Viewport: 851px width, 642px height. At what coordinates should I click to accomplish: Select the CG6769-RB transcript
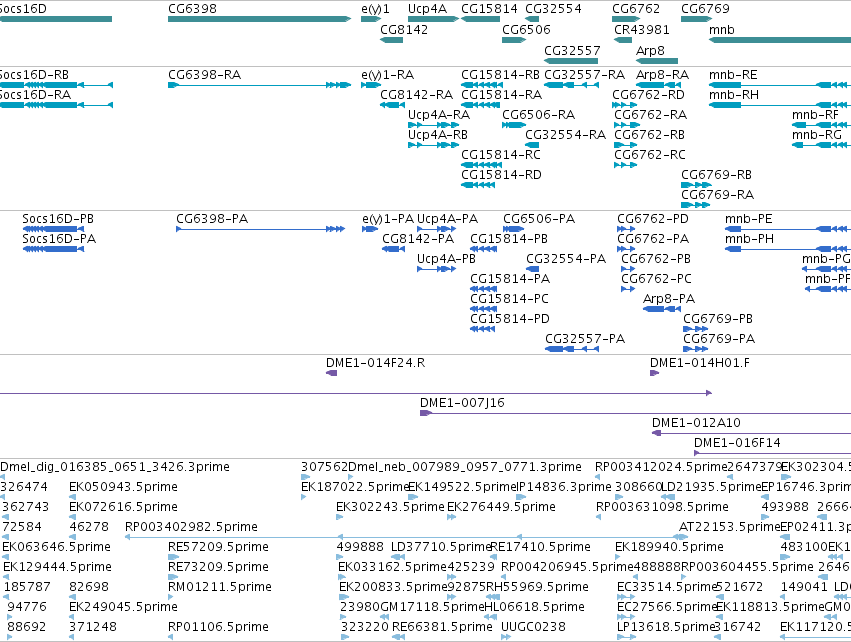tap(696, 185)
